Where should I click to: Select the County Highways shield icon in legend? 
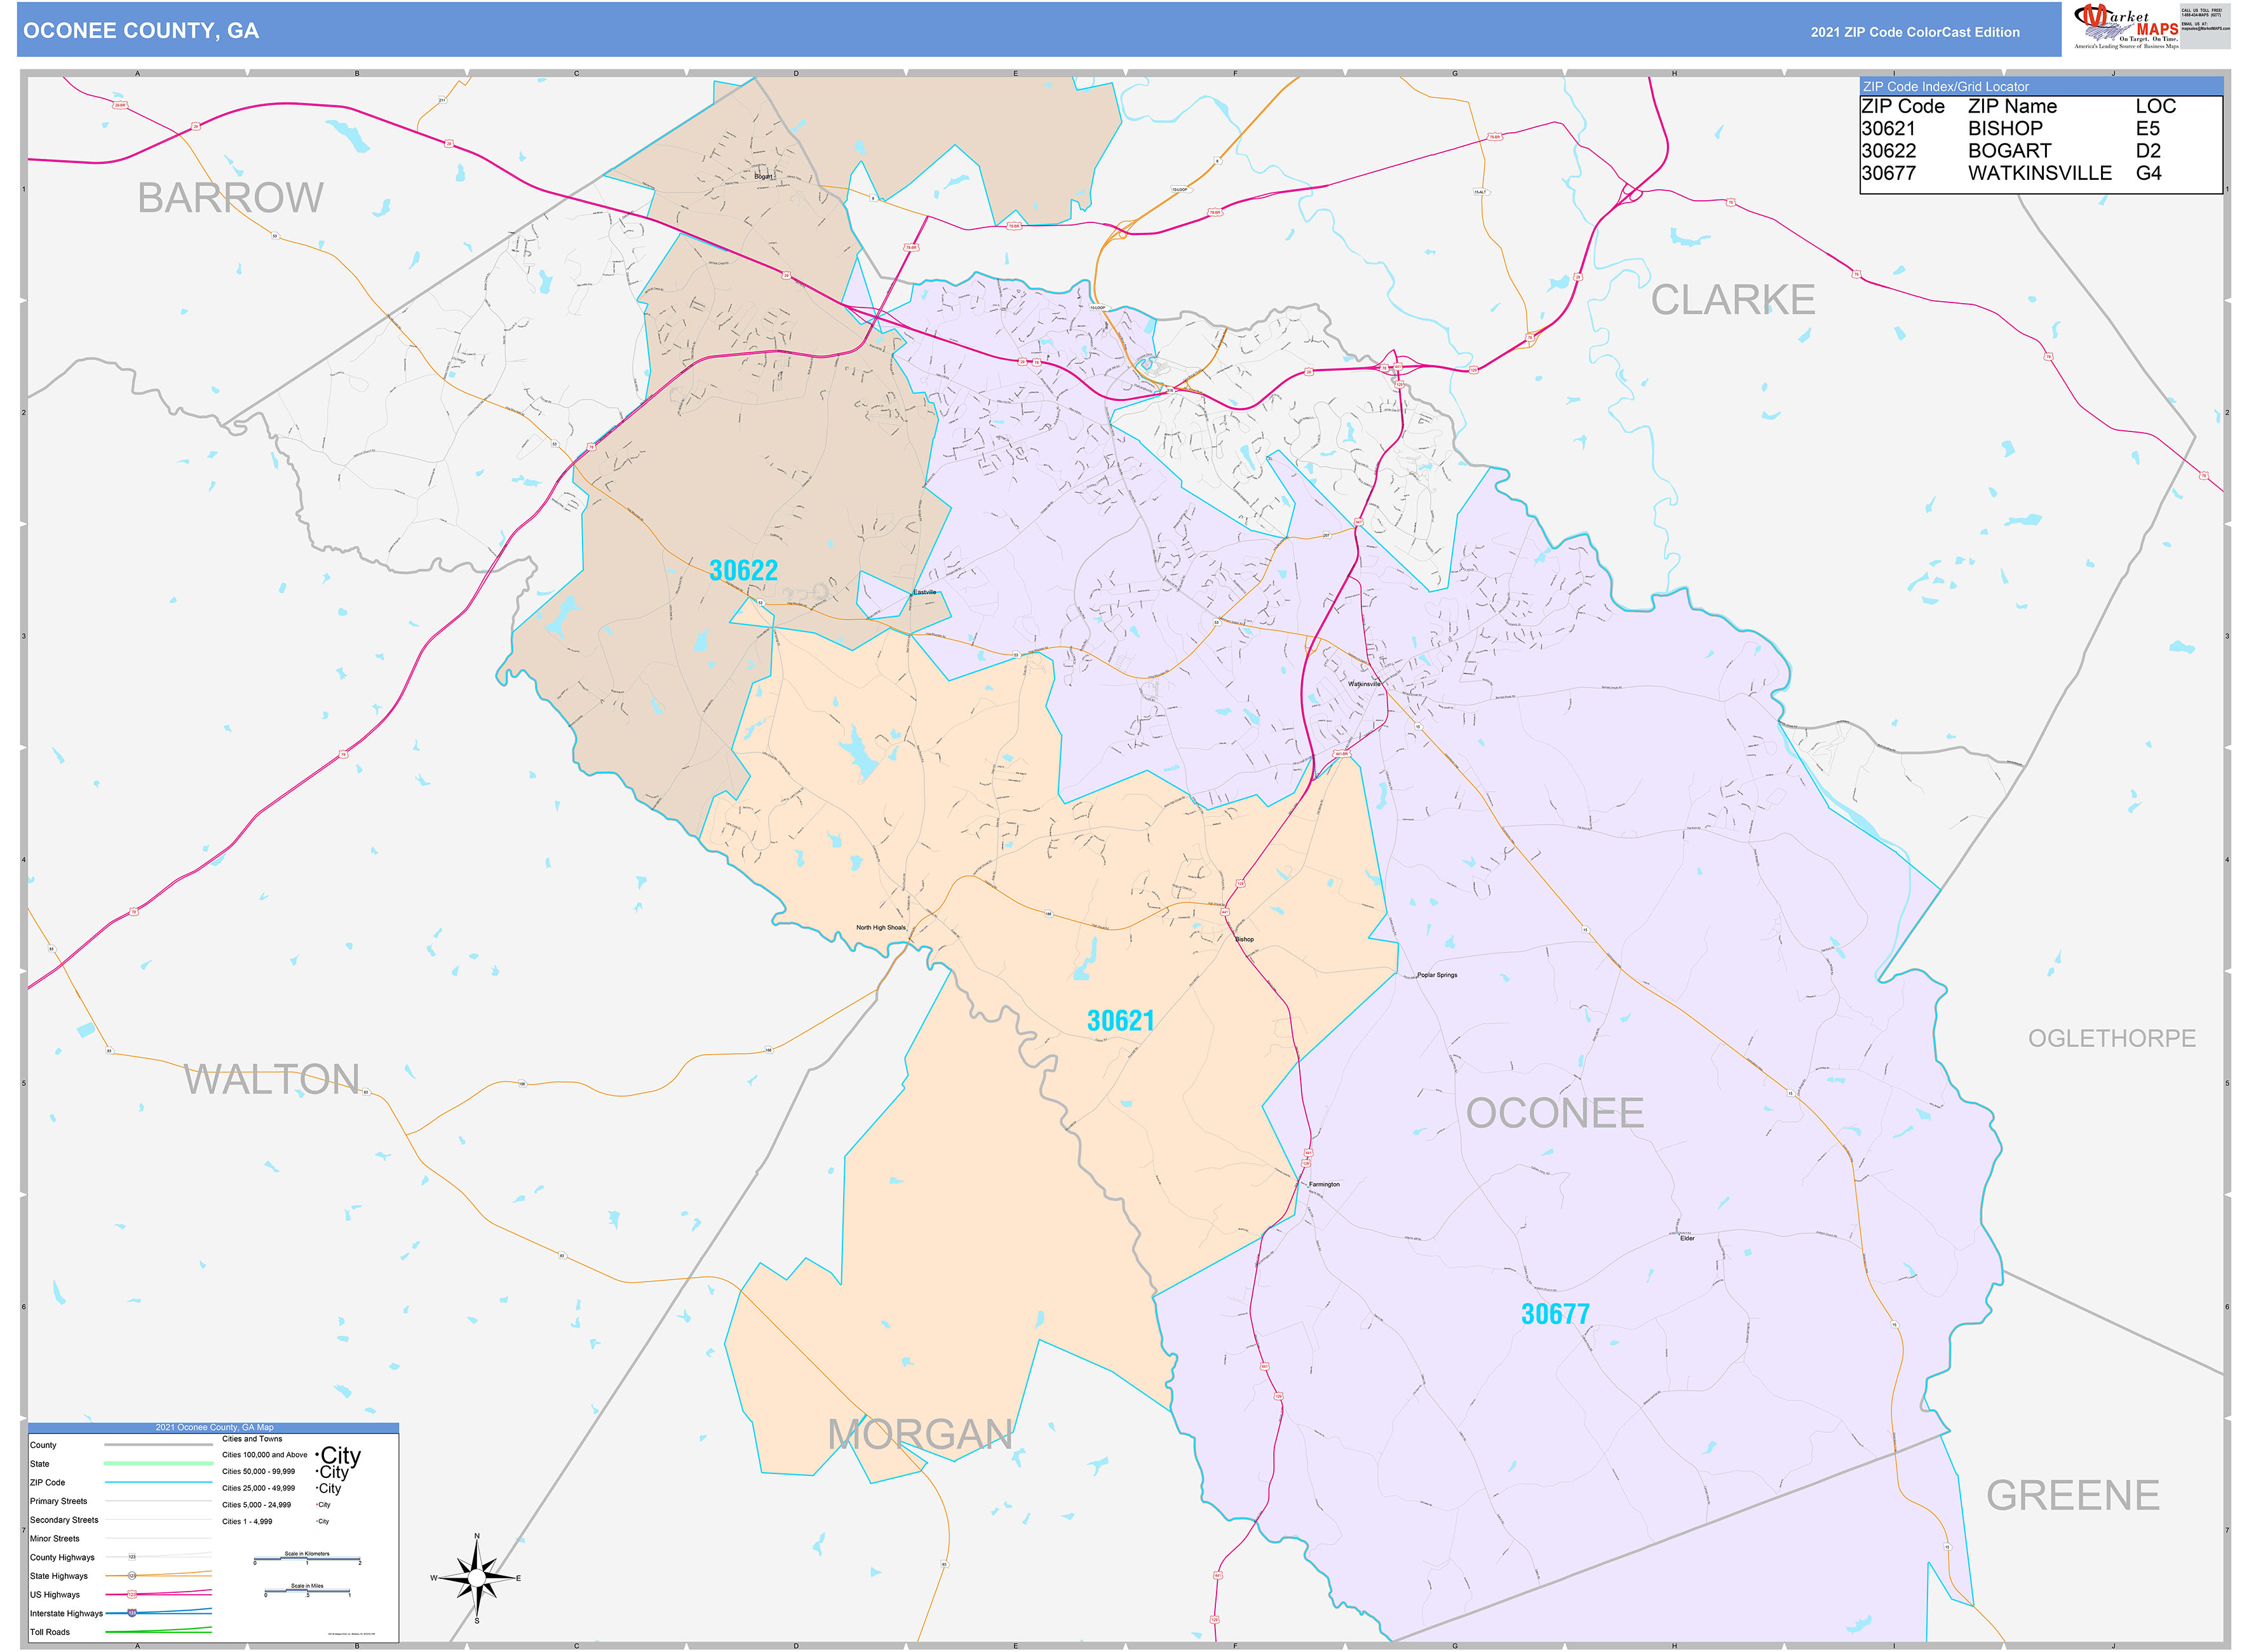tap(132, 1557)
